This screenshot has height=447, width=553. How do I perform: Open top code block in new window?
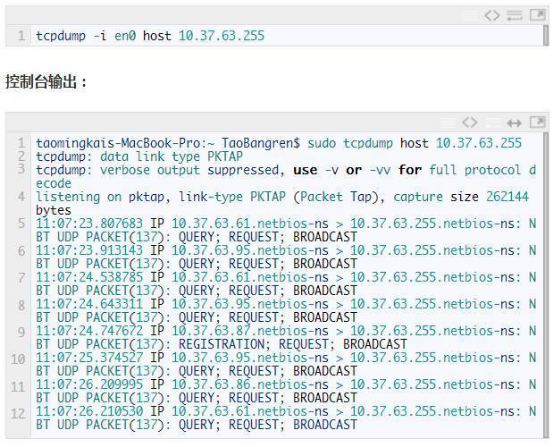[537, 15]
